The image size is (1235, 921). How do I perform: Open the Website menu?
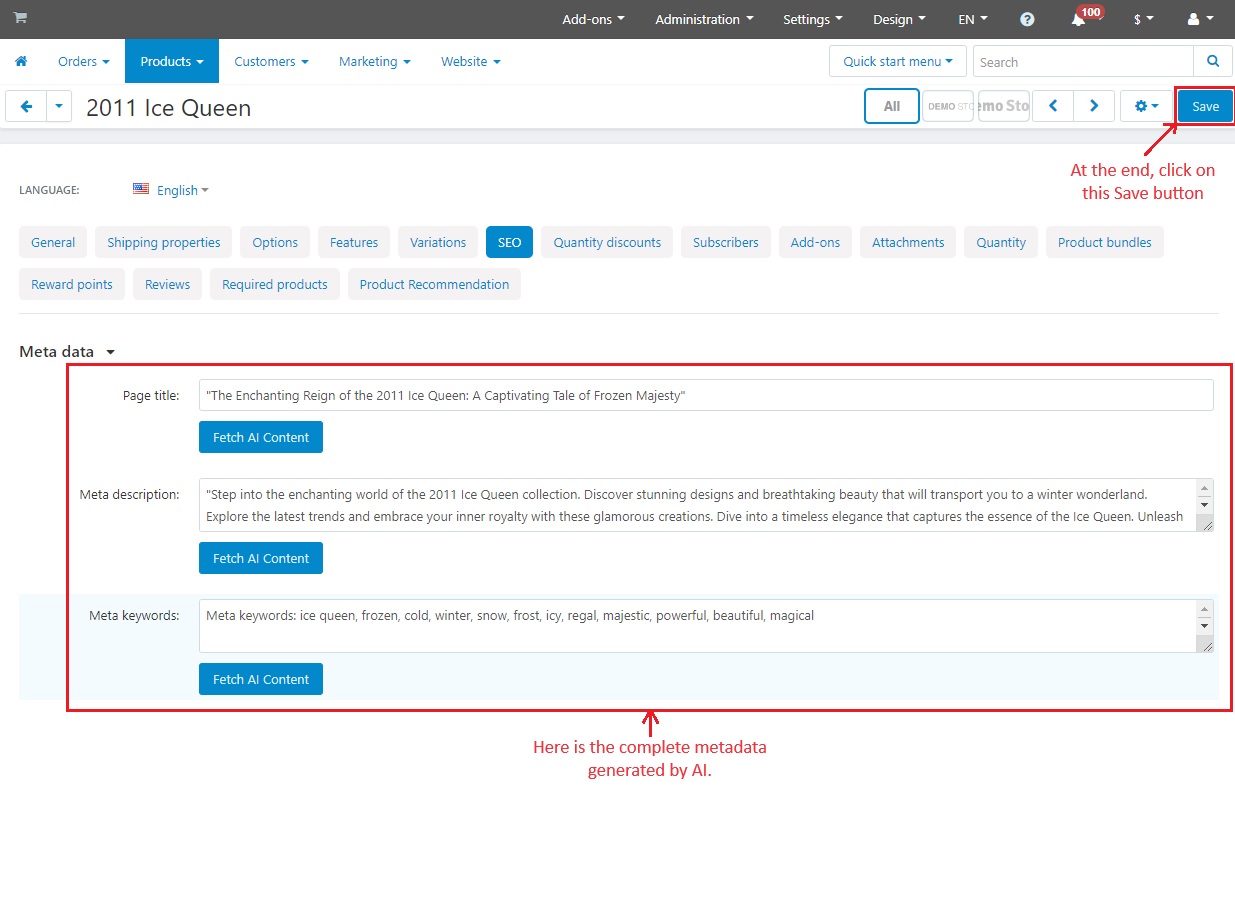(x=470, y=61)
